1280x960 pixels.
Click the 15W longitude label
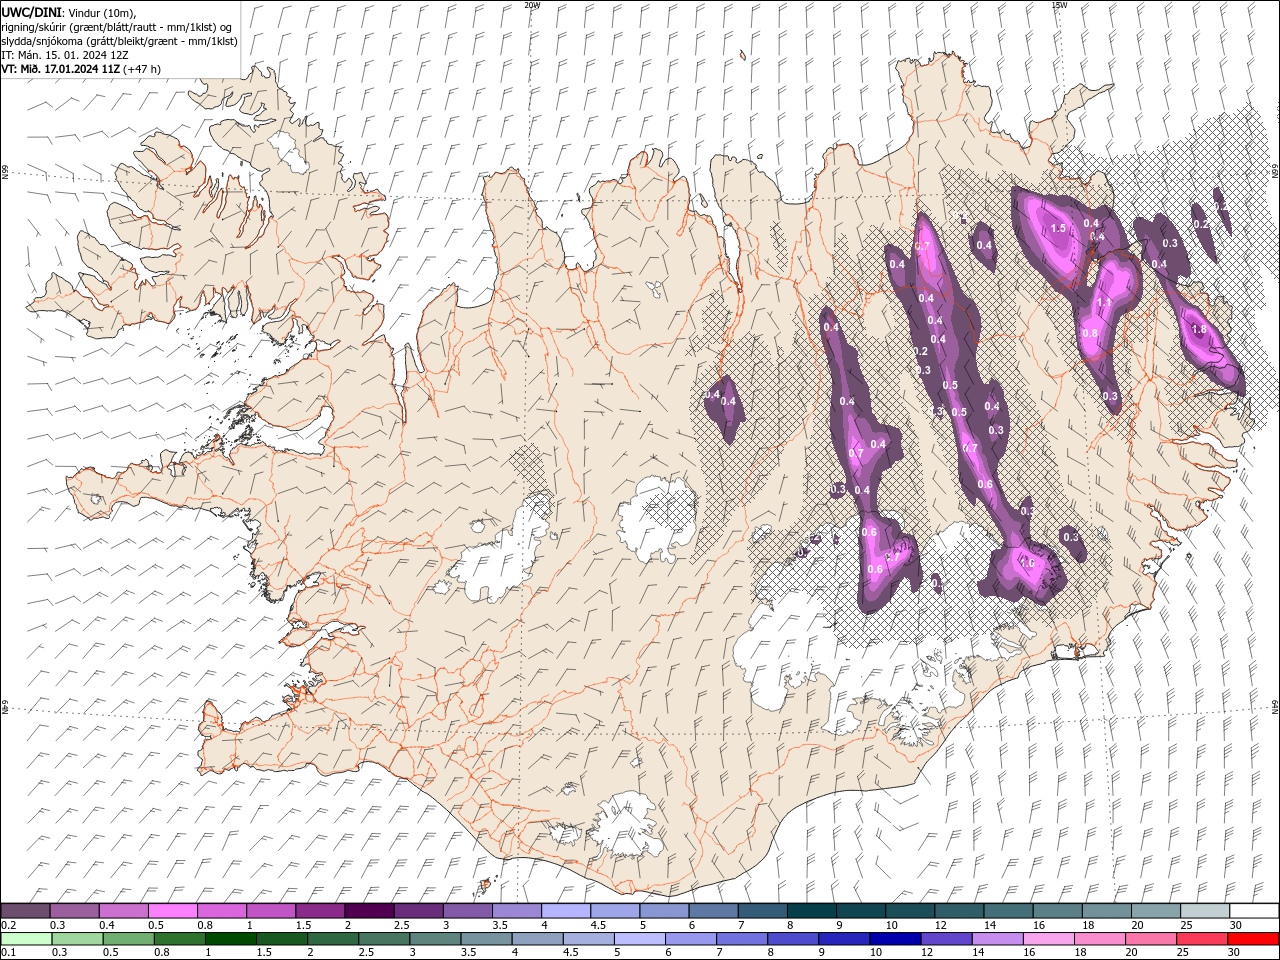click(x=1059, y=5)
